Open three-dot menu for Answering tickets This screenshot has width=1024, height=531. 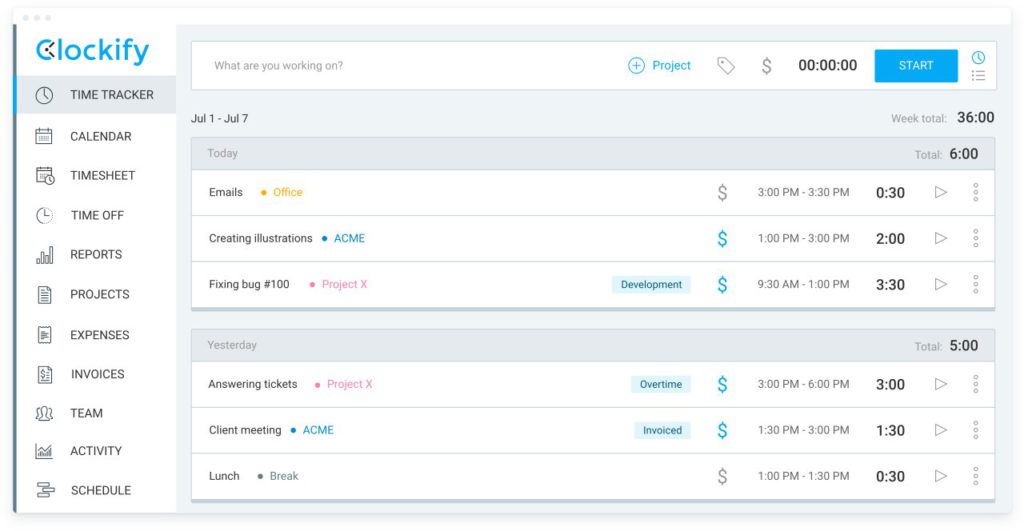(975, 384)
